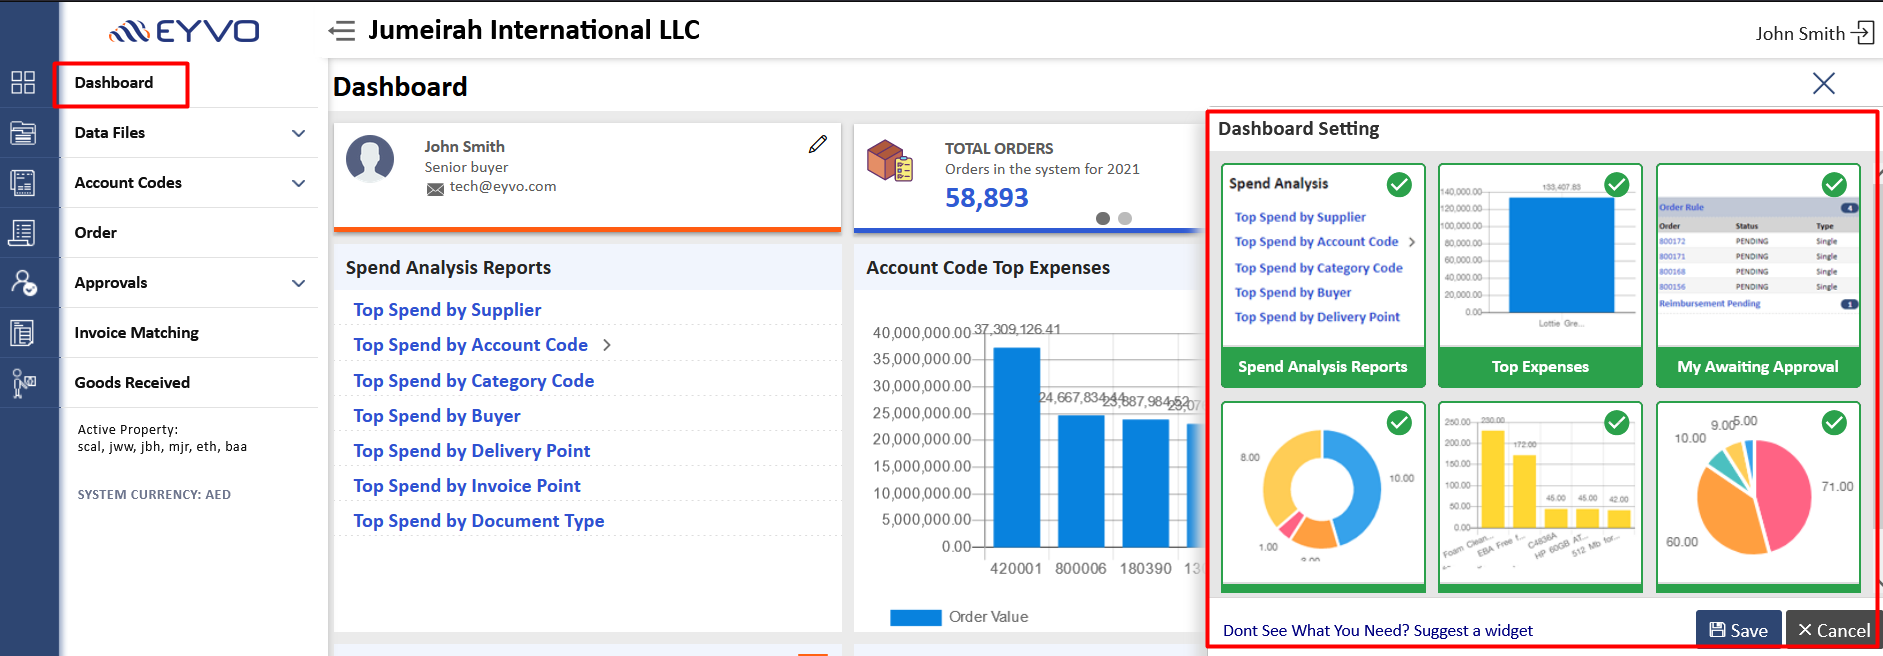Open the Dashboard menu item
This screenshot has width=1883, height=656.
[114, 83]
